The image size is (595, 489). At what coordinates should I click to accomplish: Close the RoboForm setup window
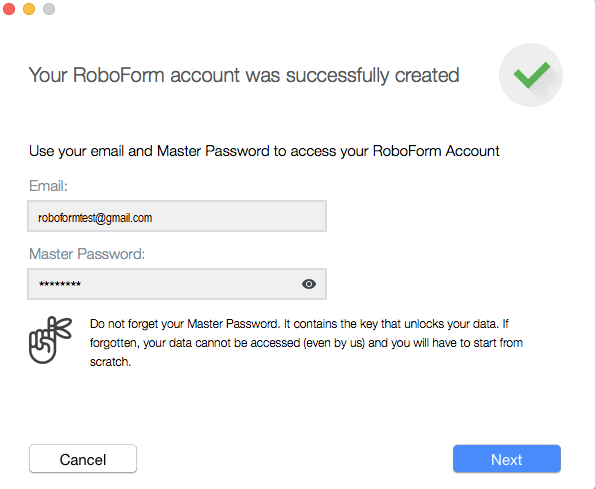9,9
